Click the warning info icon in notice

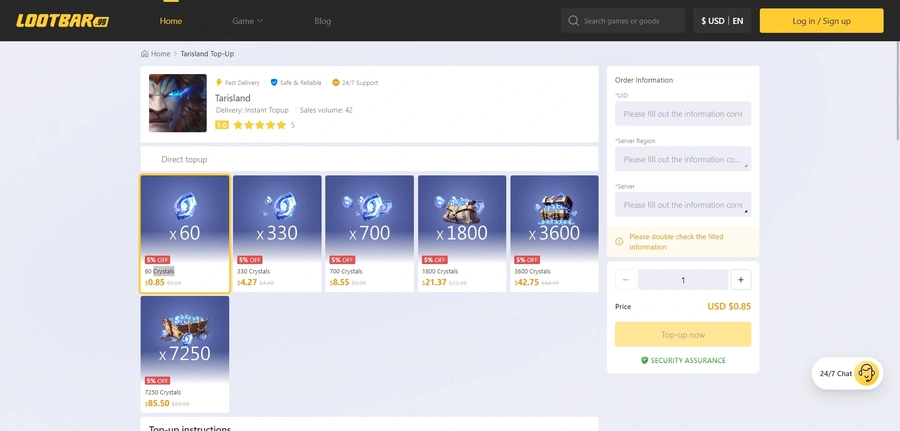[619, 242]
